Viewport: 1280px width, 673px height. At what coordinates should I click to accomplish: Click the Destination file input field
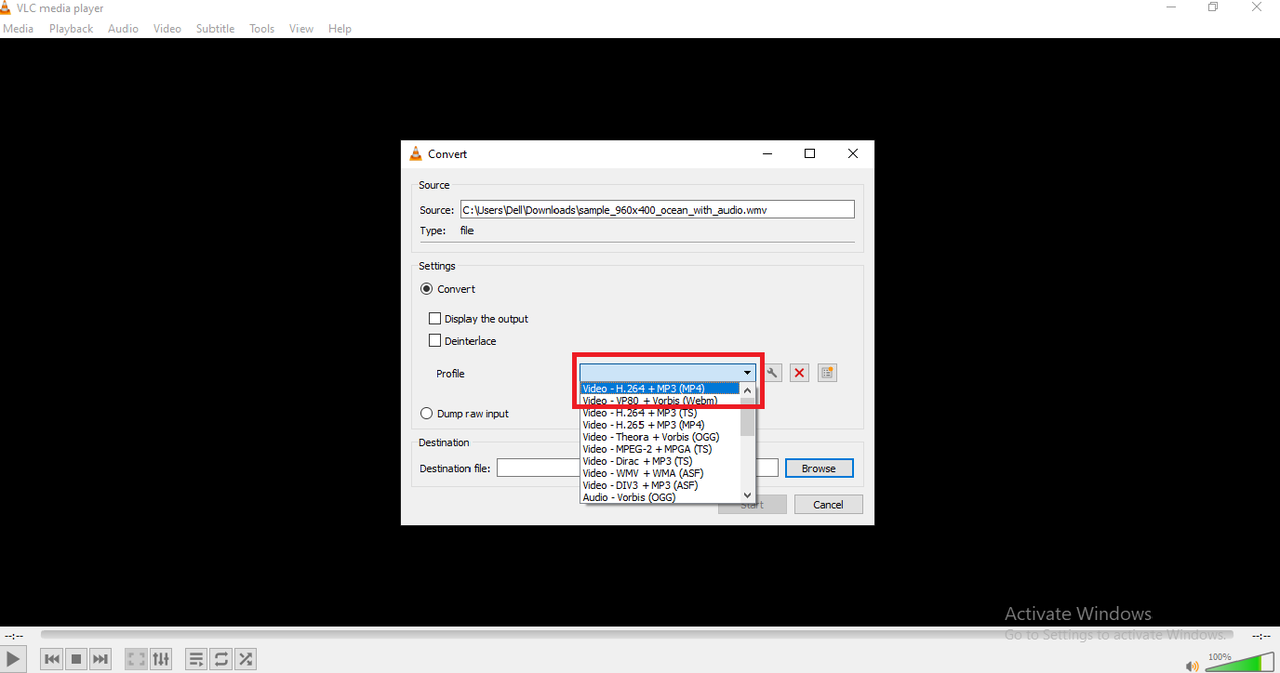coord(638,468)
